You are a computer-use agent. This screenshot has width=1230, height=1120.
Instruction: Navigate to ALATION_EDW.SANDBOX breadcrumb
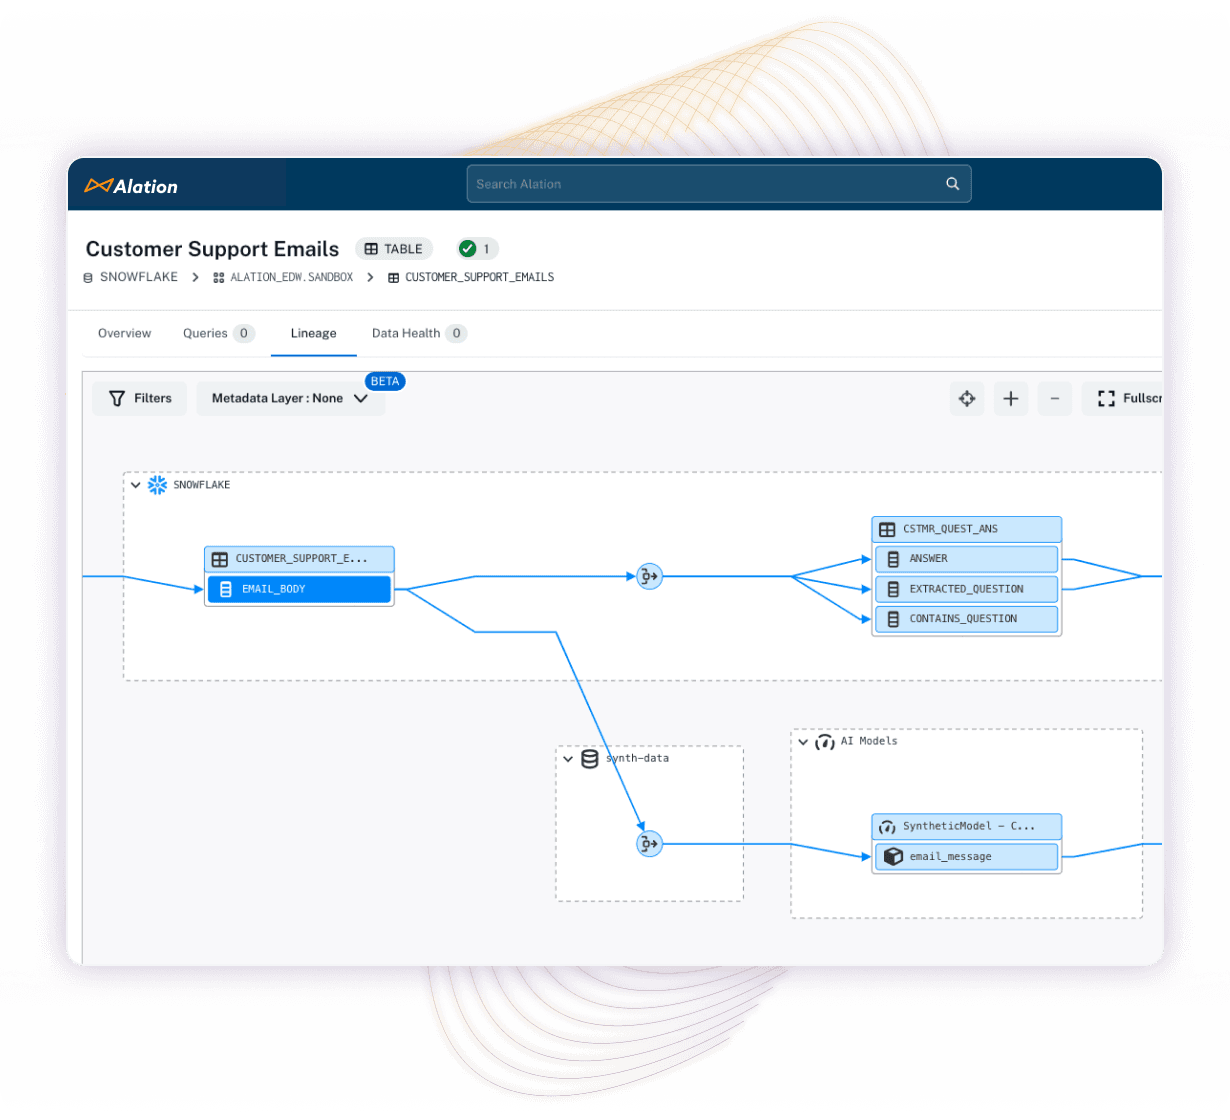(291, 277)
